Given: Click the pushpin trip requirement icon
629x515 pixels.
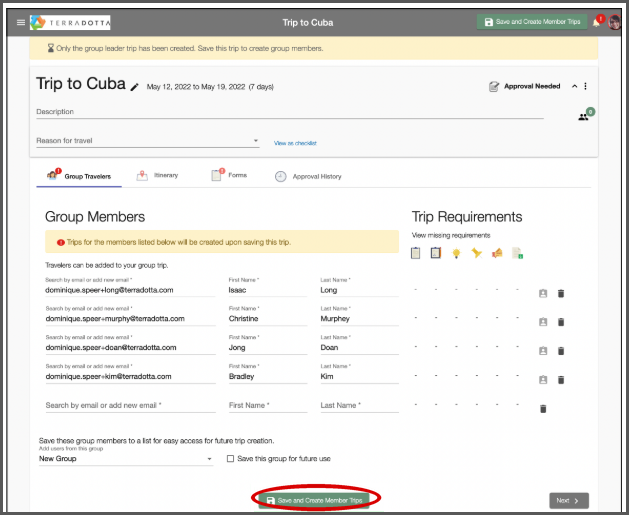Looking at the screenshot, I should pos(476,253).
